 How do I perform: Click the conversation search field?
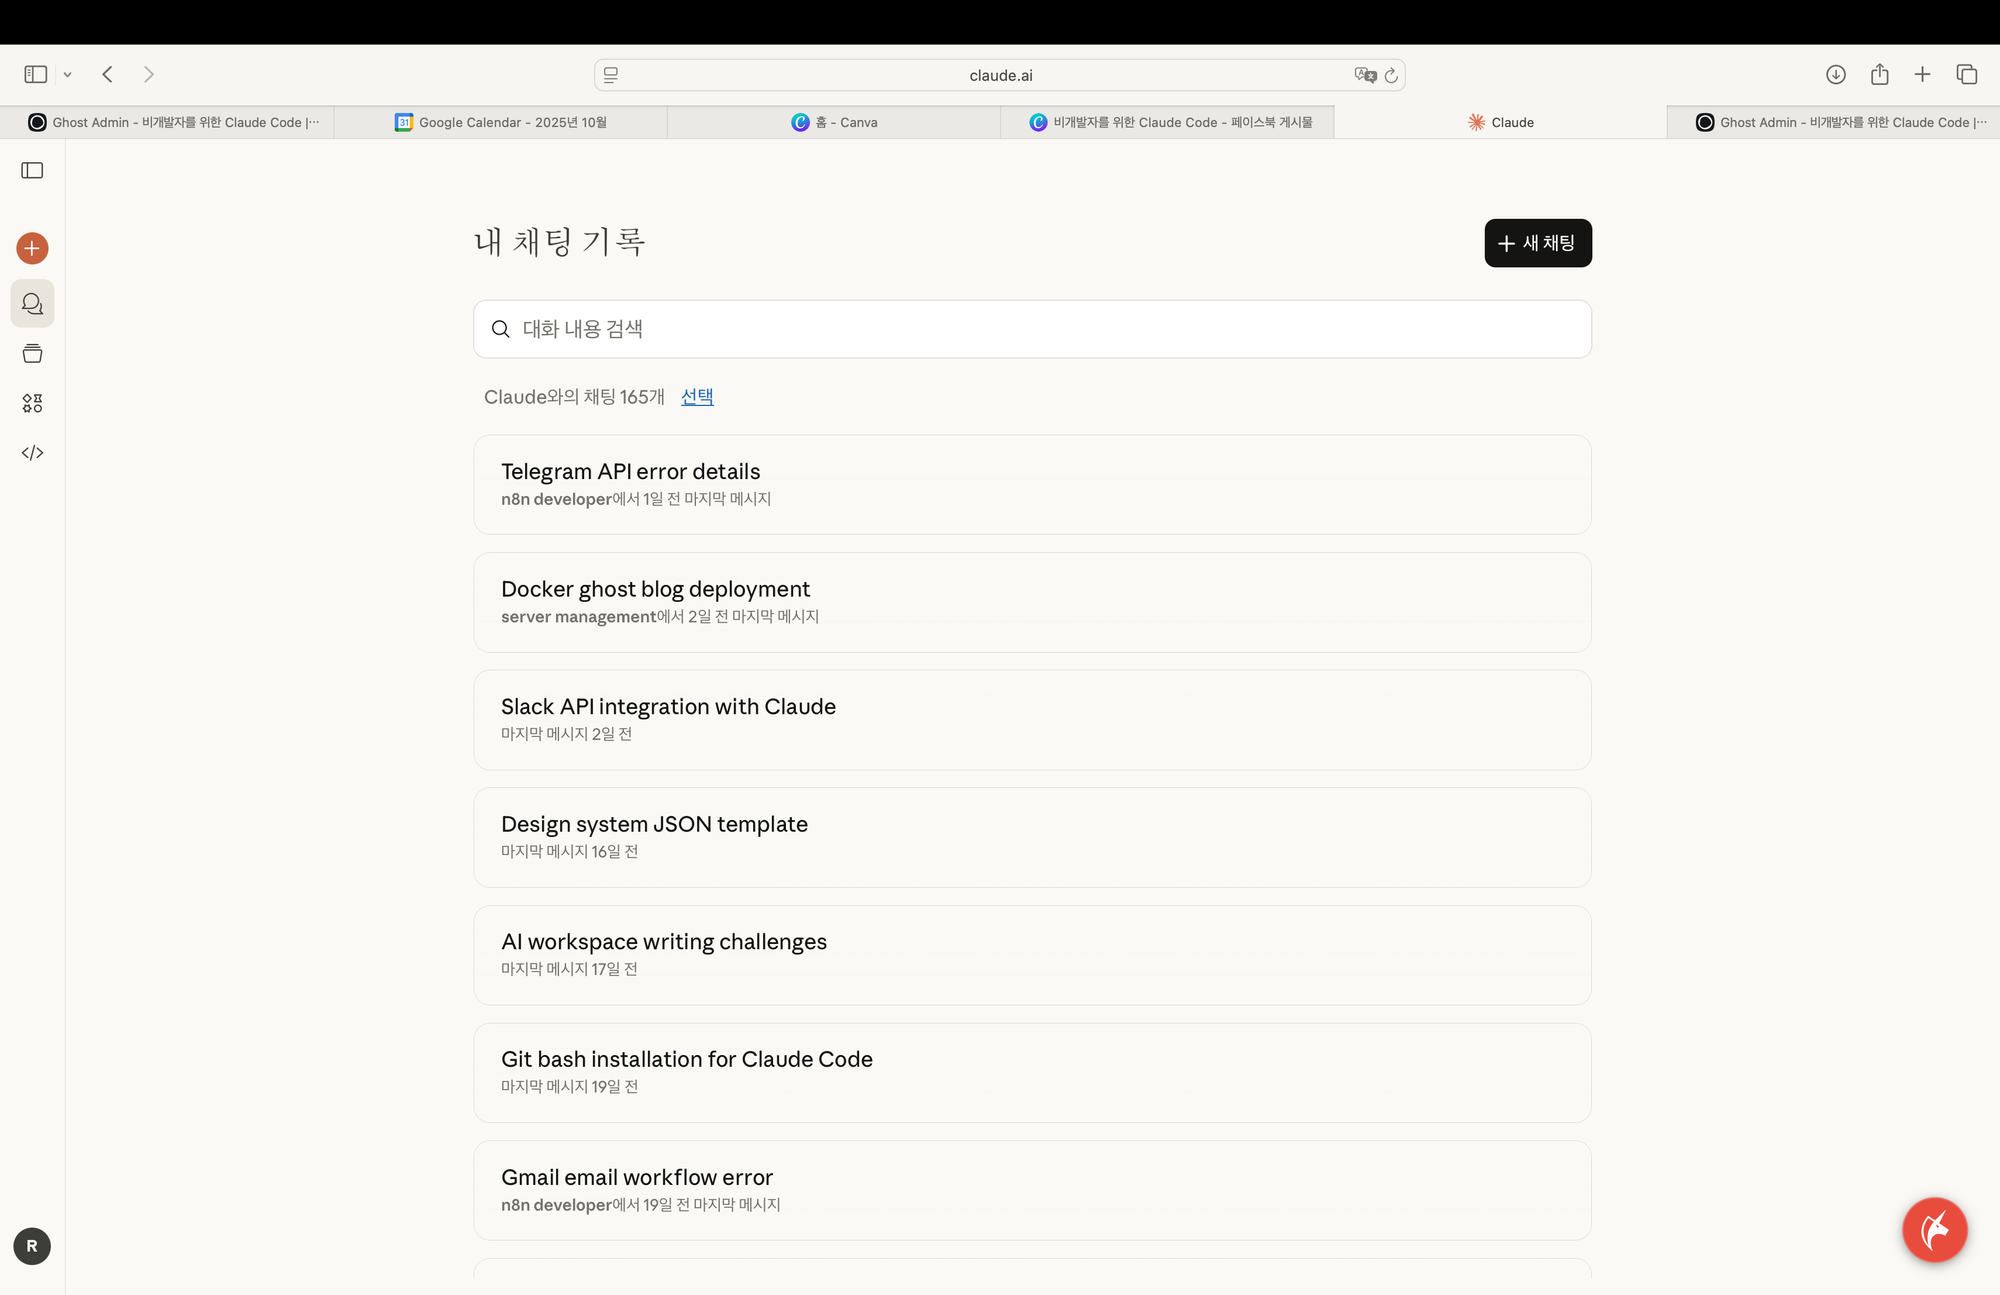(1032, 328)
